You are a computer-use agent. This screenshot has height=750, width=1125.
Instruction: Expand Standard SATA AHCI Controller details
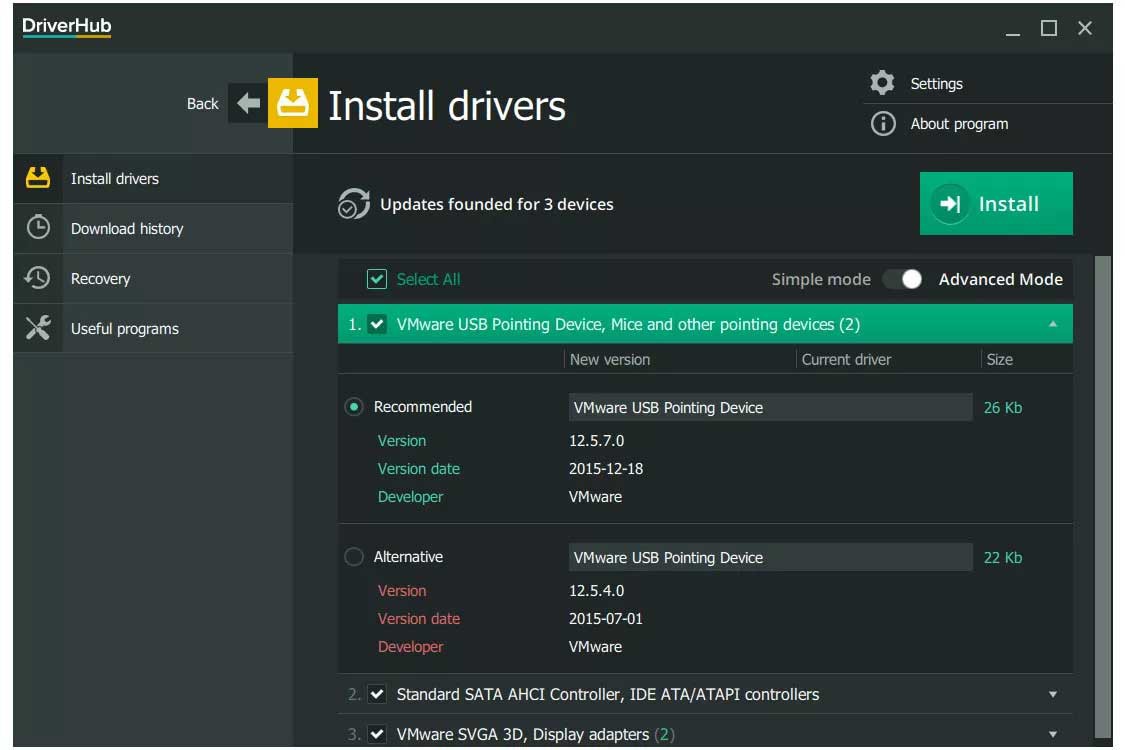[1052, 694]
